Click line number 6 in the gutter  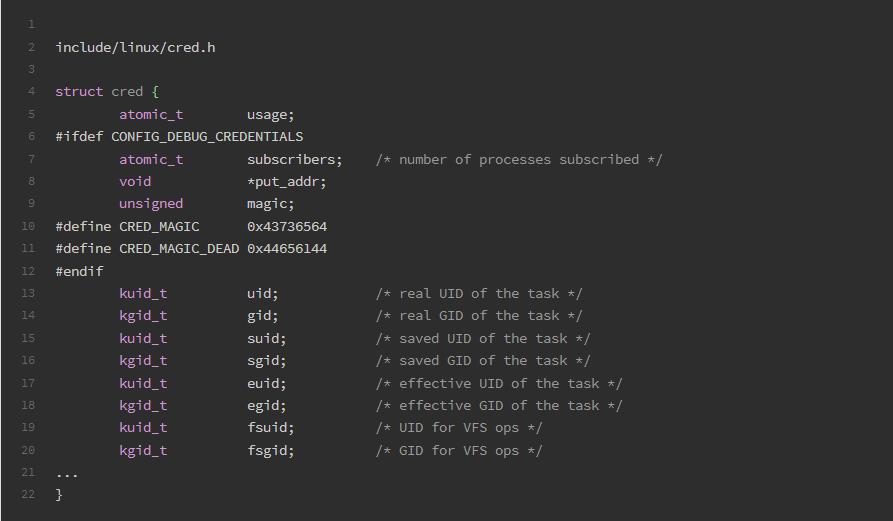click(x=31, y=136)
